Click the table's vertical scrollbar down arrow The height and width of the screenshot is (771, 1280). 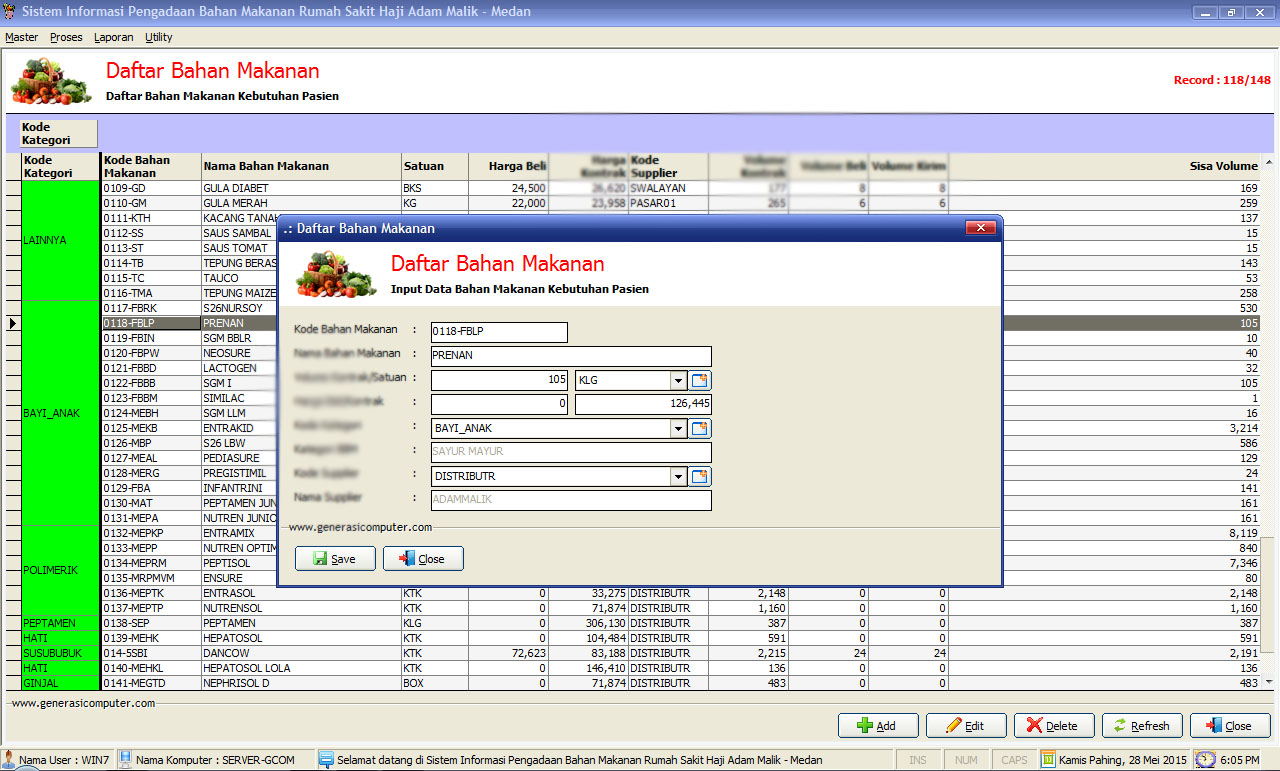(1269, 682)
